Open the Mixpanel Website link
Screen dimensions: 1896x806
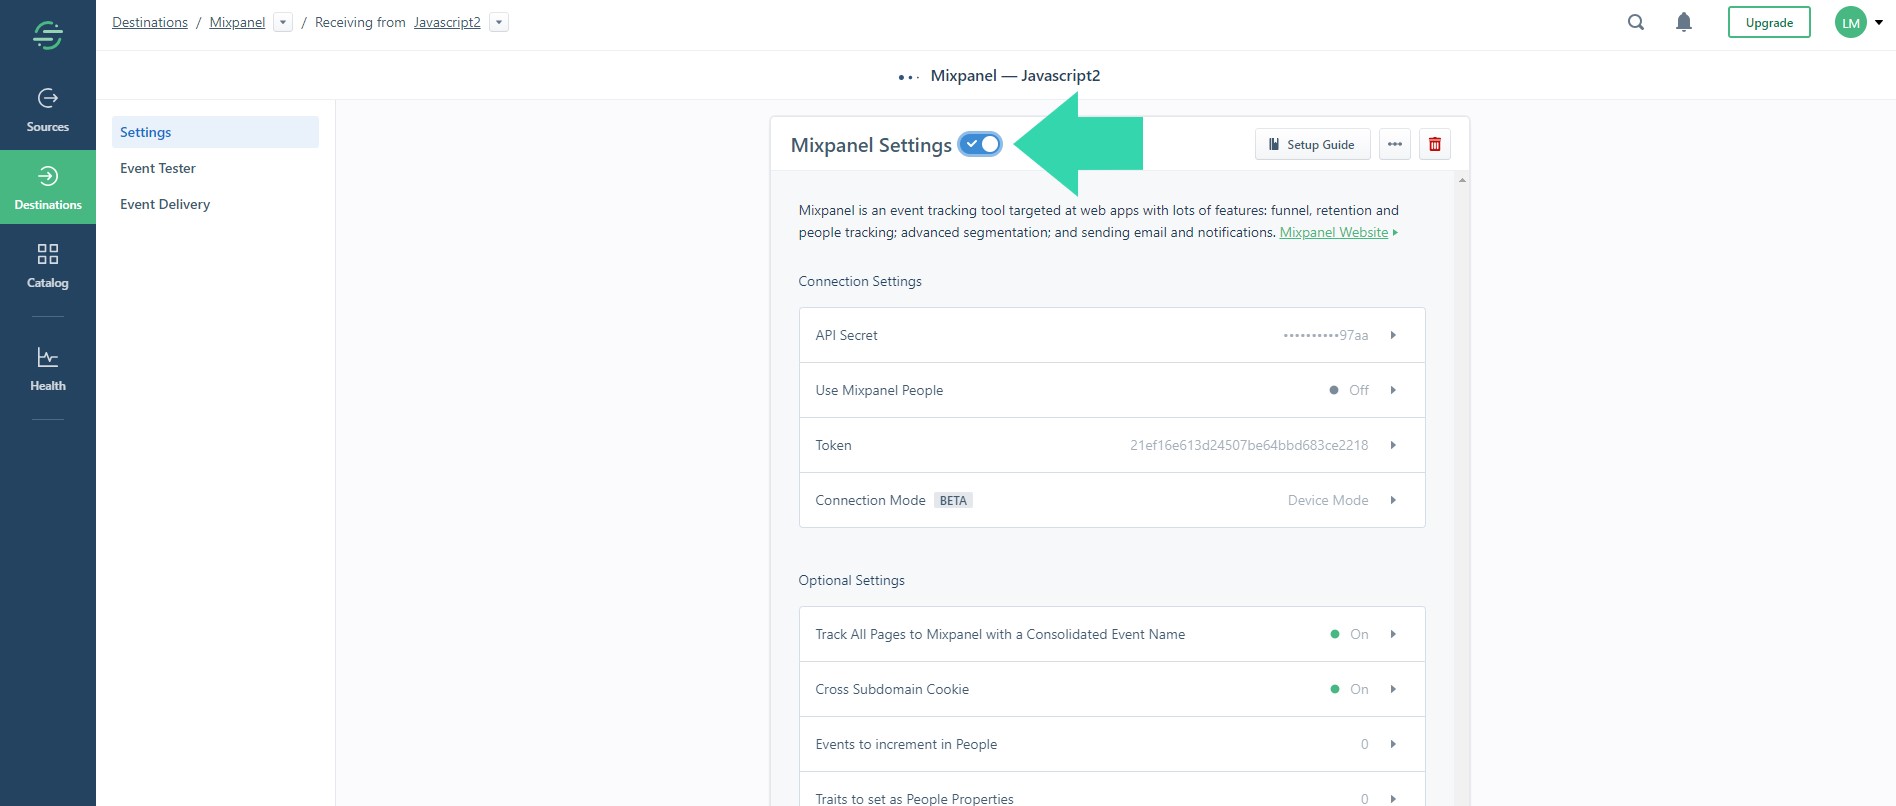click(1333, 232)
